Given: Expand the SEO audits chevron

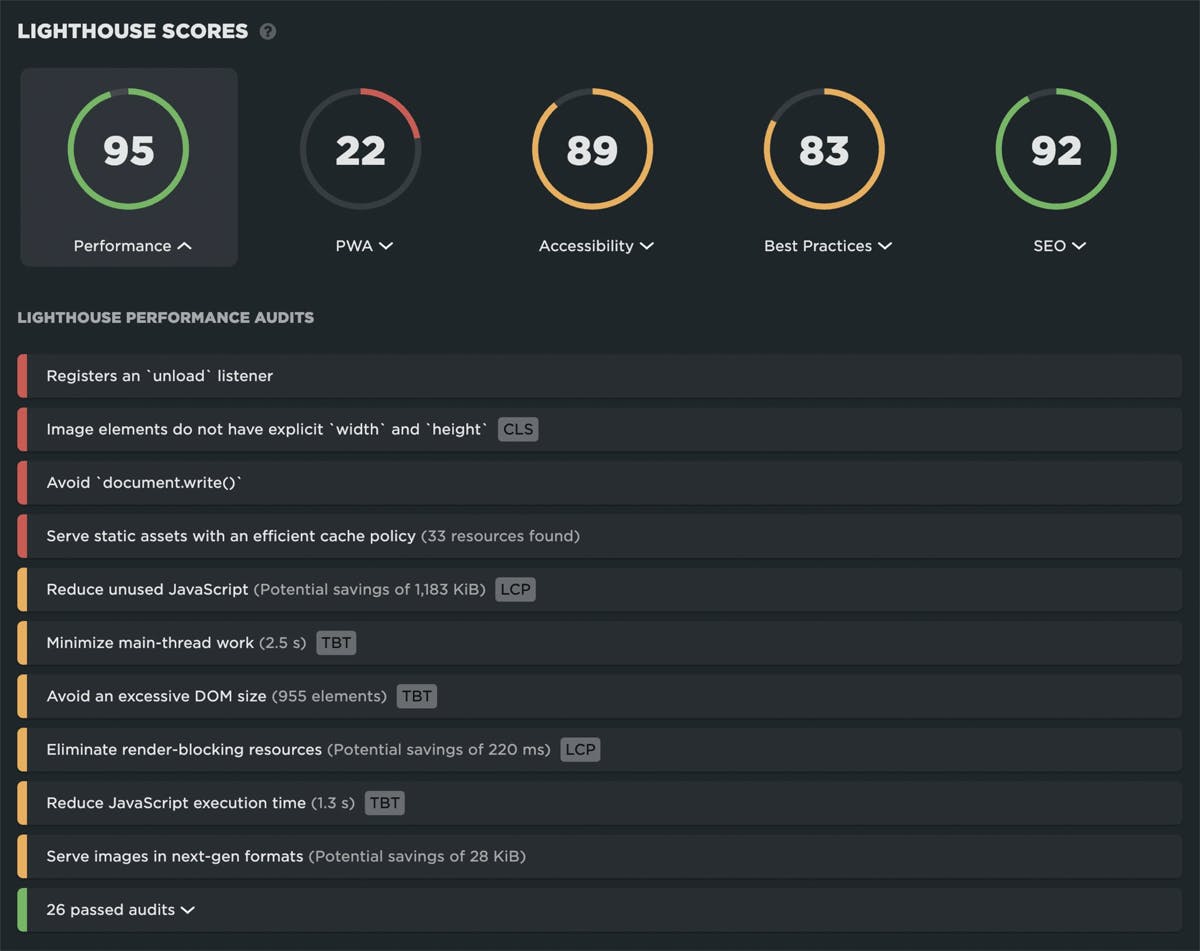Looking at the screenshot, I should [1078, 246].
